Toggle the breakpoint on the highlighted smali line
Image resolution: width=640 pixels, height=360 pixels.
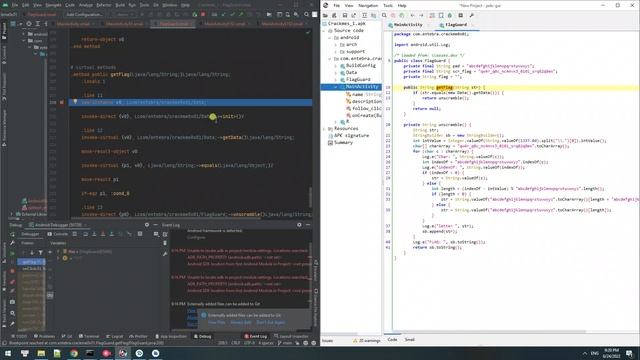tap(62, 102)
